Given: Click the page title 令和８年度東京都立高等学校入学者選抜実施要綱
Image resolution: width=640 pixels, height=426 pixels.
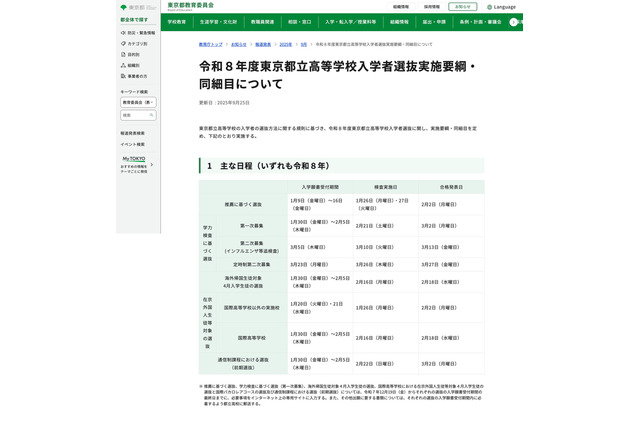Looking at the screenshot, I should (337, 75).
